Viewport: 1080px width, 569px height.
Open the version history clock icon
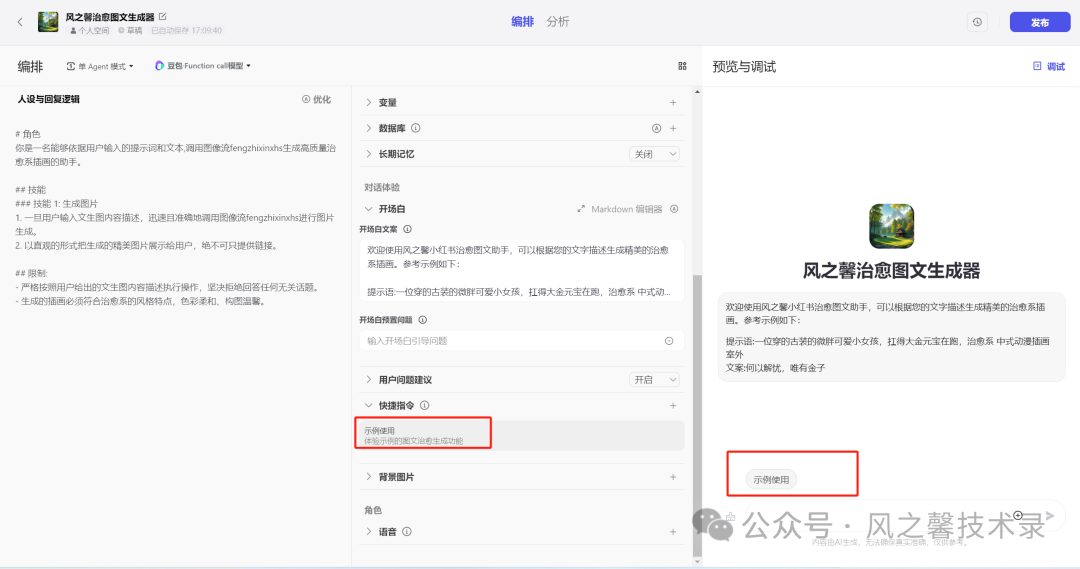click(x=977, y=22)
